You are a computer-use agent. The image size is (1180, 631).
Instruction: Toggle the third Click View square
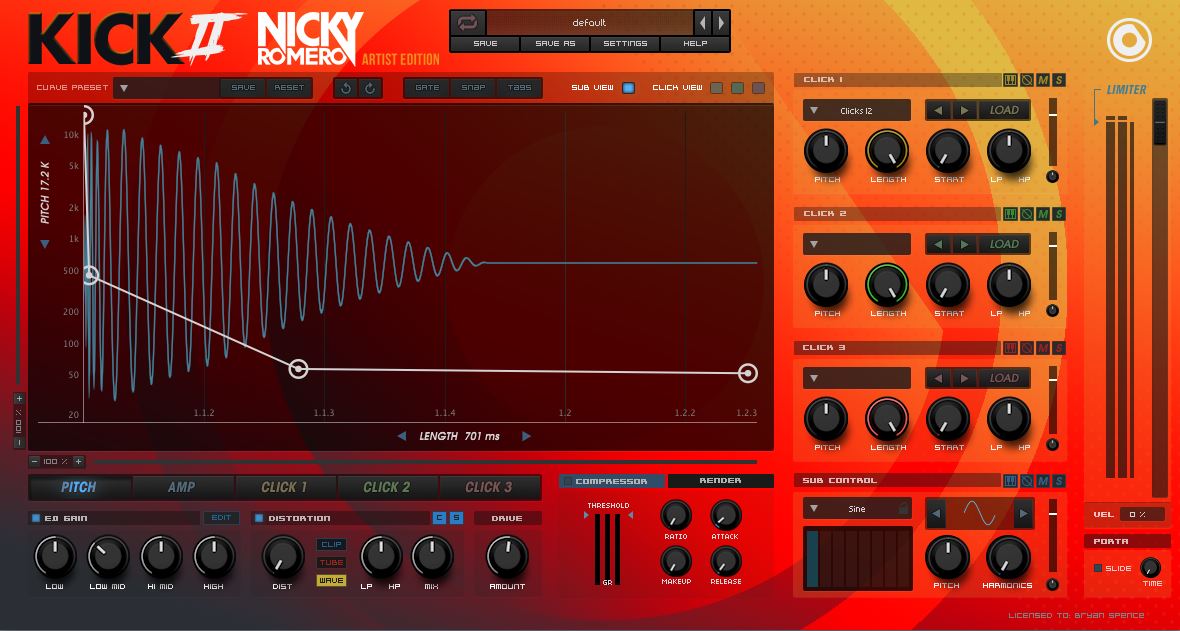(759, 87)
